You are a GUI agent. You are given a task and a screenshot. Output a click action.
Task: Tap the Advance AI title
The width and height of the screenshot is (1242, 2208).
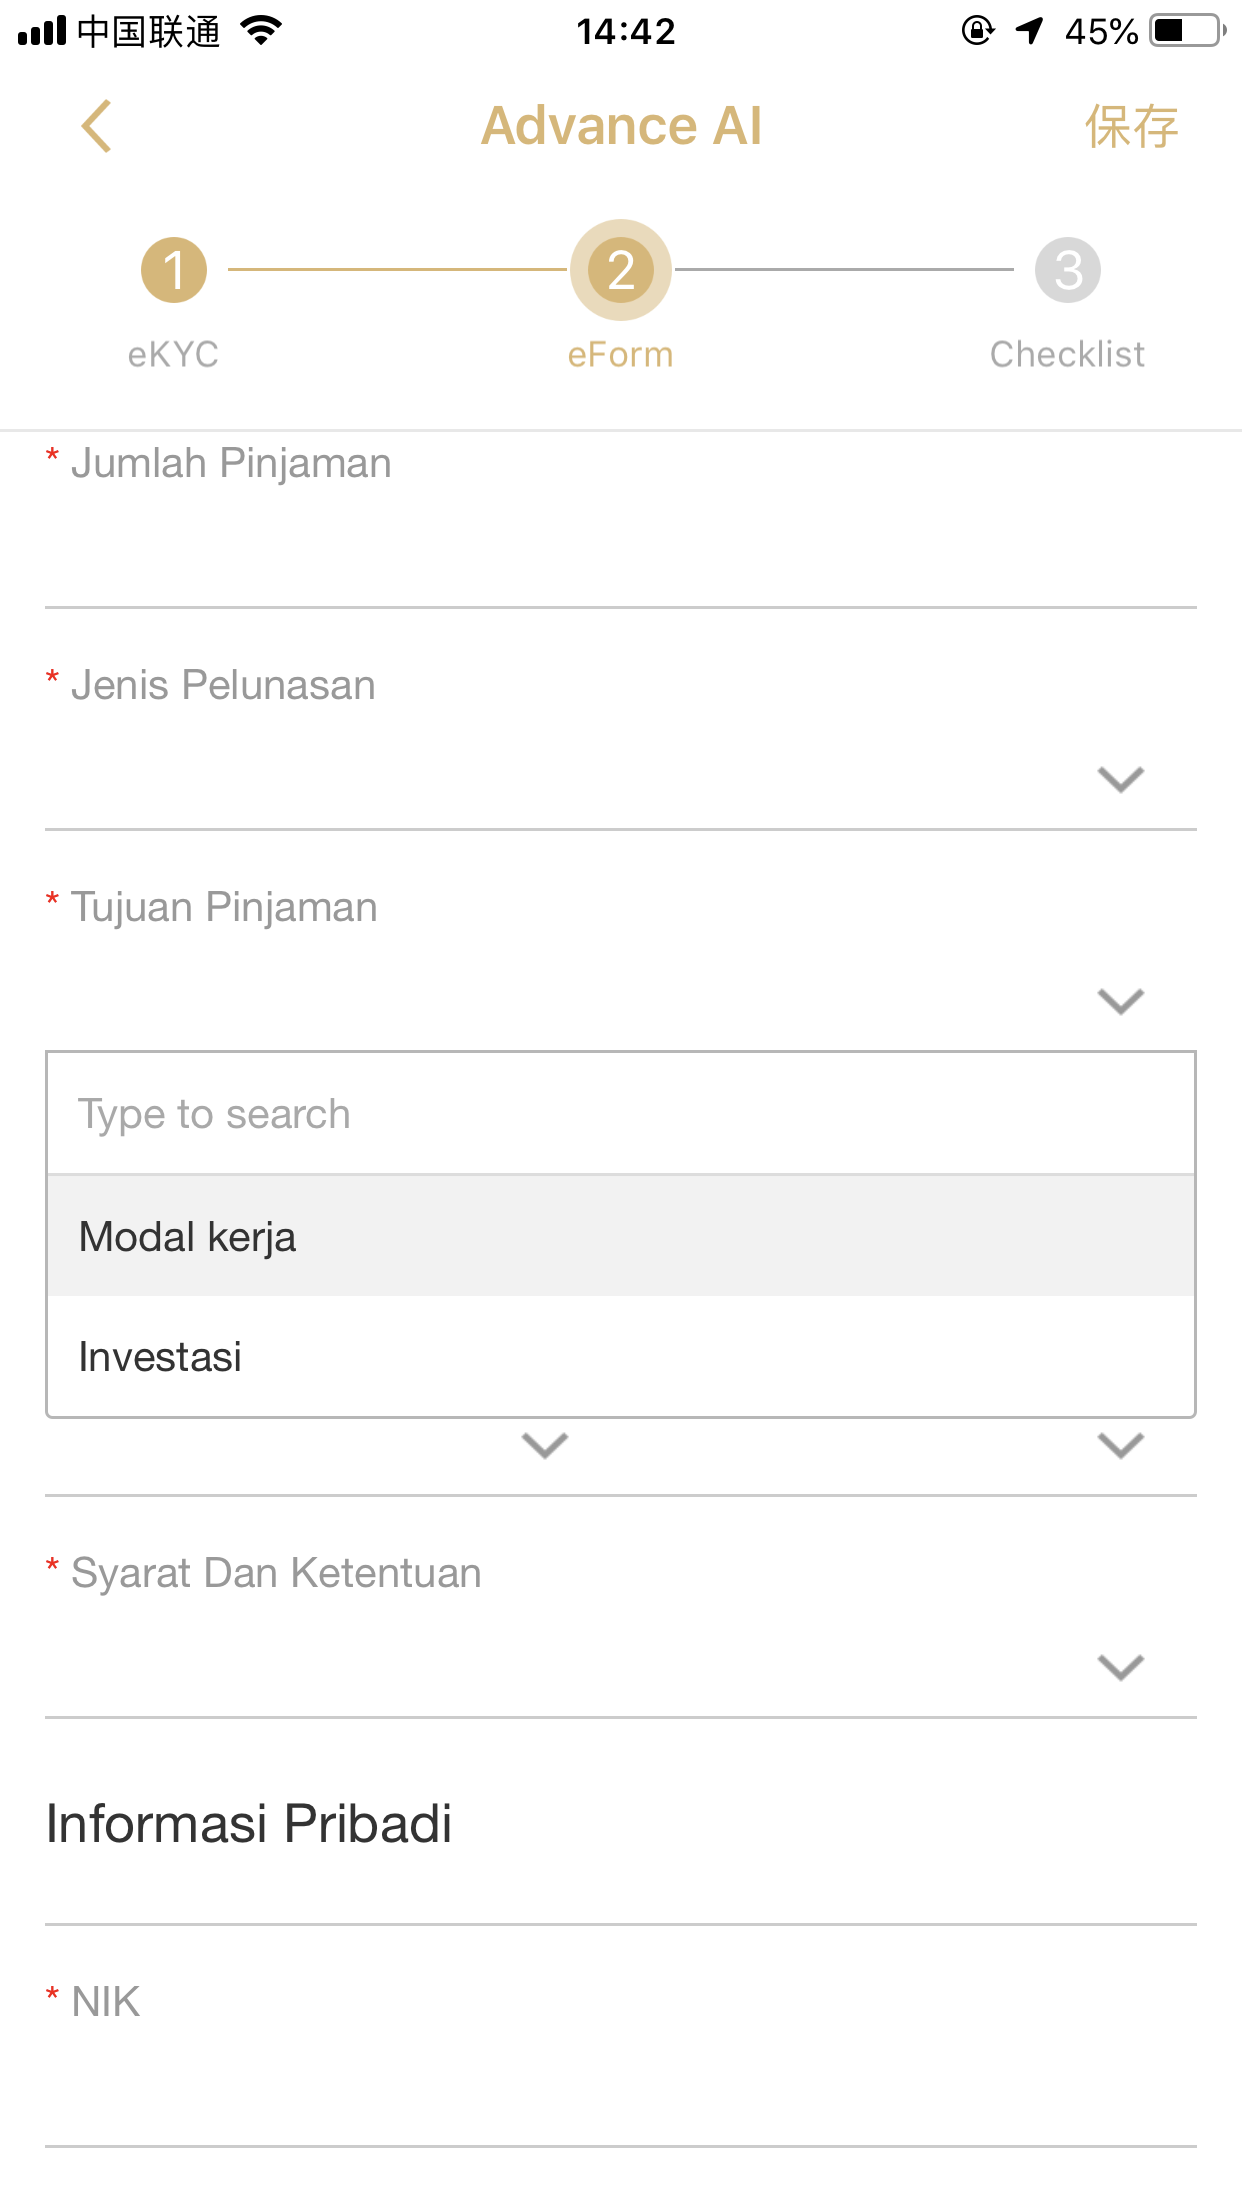coord(621,126)
